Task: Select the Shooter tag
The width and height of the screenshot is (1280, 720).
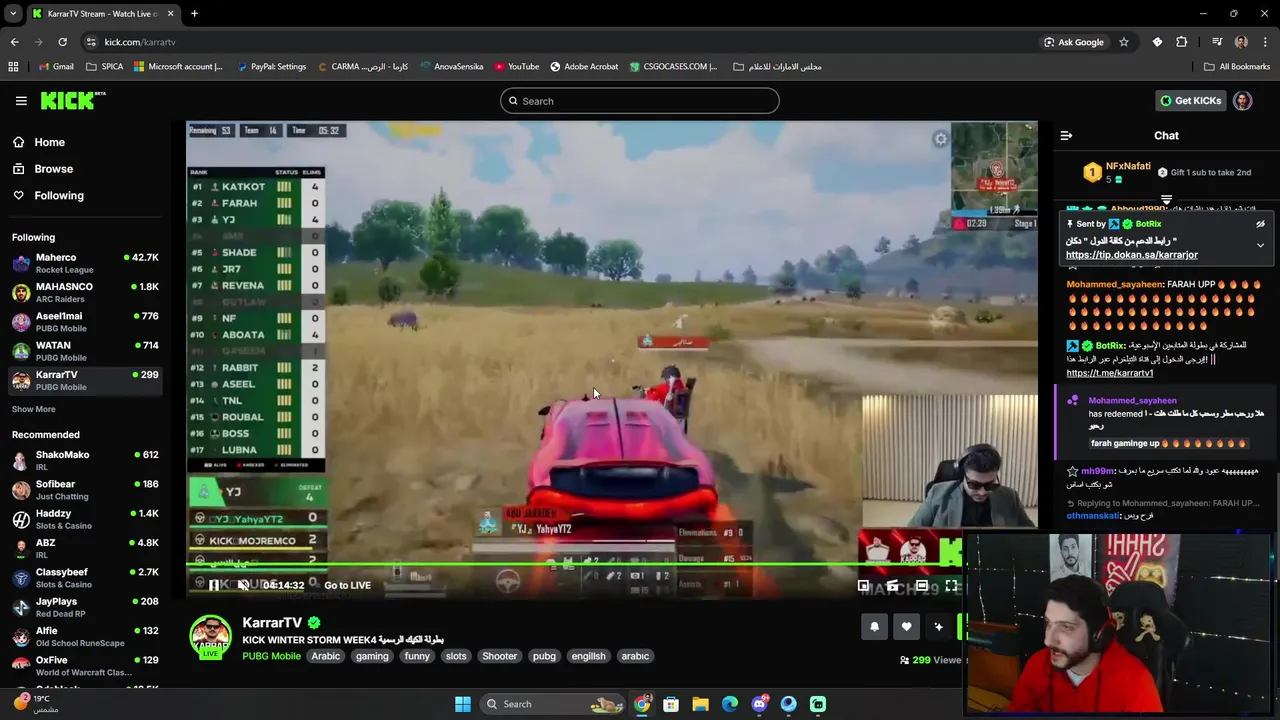Action: point(499,656)
